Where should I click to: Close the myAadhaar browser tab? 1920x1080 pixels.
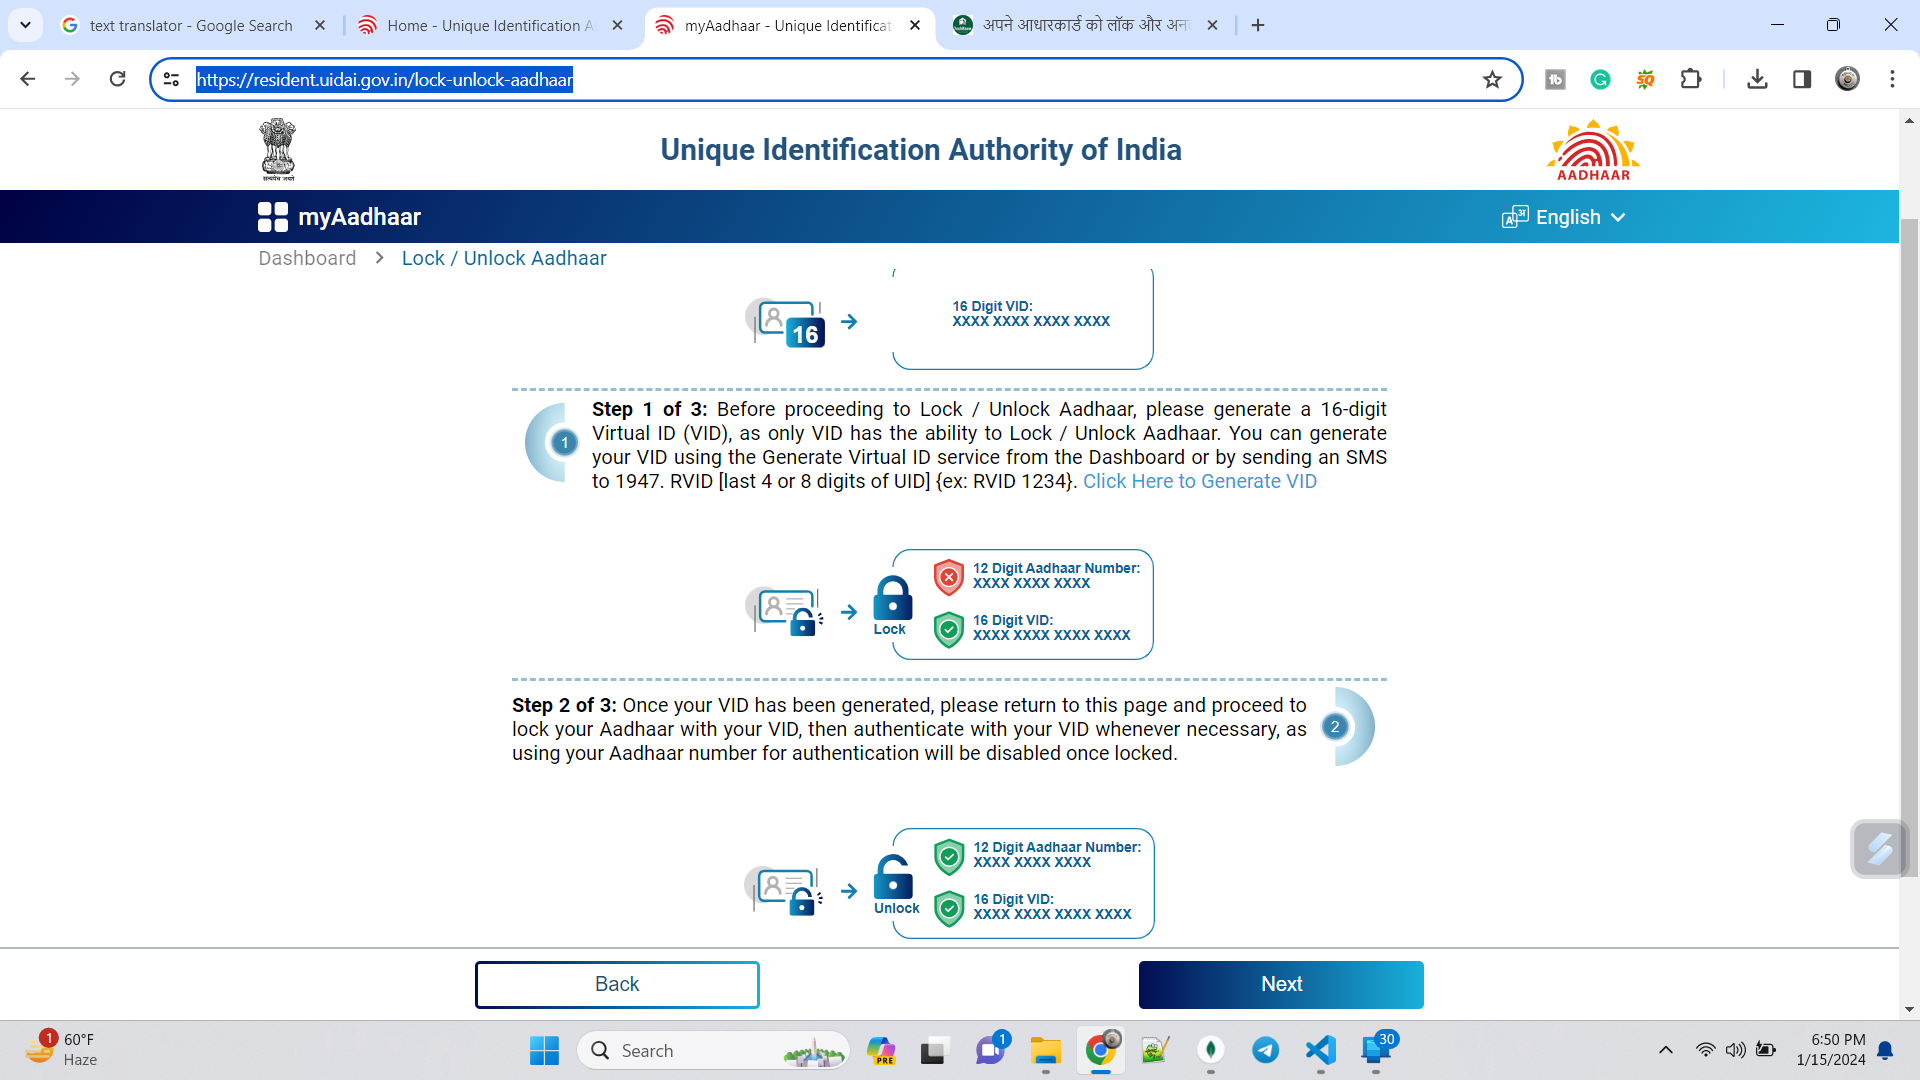(915, 25)
